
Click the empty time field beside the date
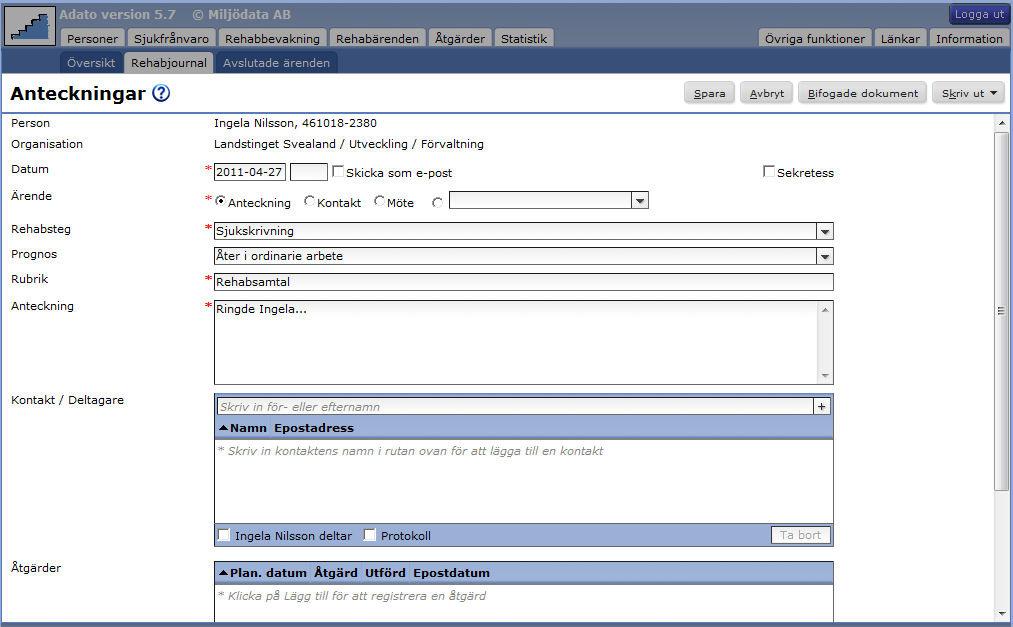click(309, 172)
